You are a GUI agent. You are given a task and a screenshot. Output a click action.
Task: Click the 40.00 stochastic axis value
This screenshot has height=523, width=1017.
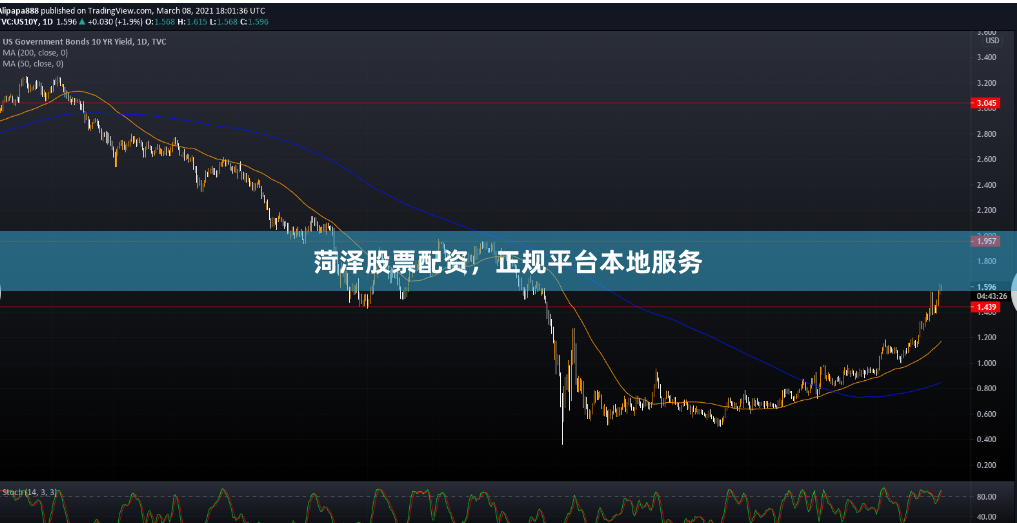tap(987, 517)
